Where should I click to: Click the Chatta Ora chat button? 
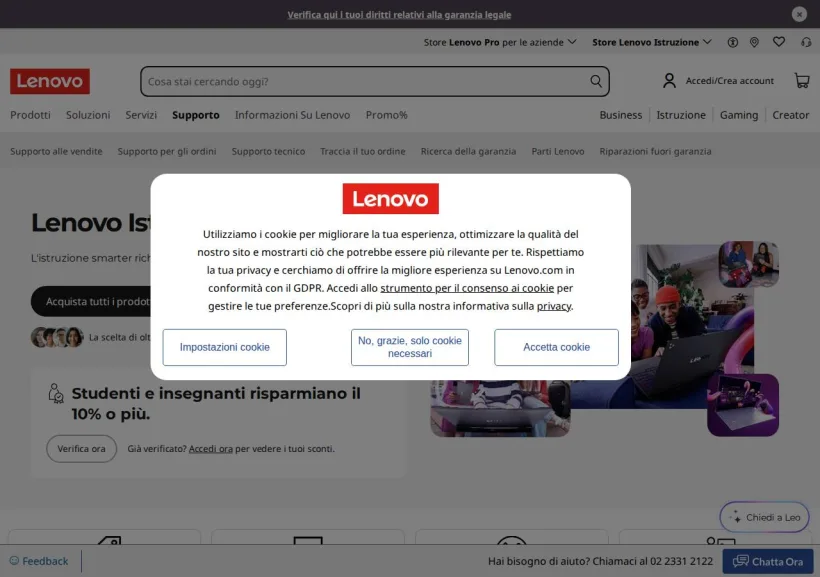[x=767, y=561]
